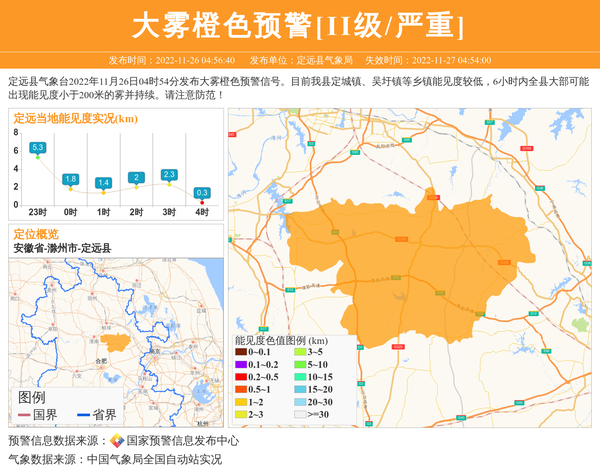Click the 1.8 km data label at 0时
Viewport: 600px width, 471px height.
coord(70,179)
